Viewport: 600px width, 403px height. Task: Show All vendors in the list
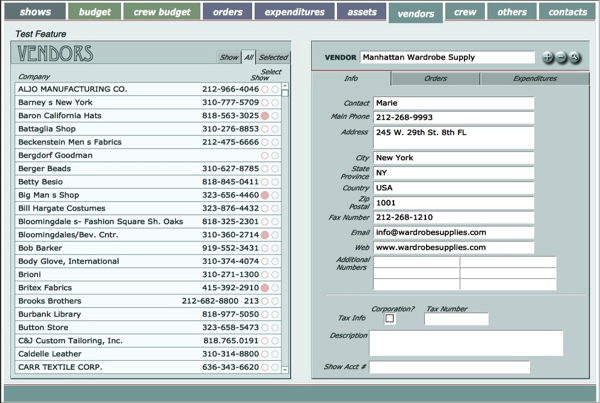(249, 57)
